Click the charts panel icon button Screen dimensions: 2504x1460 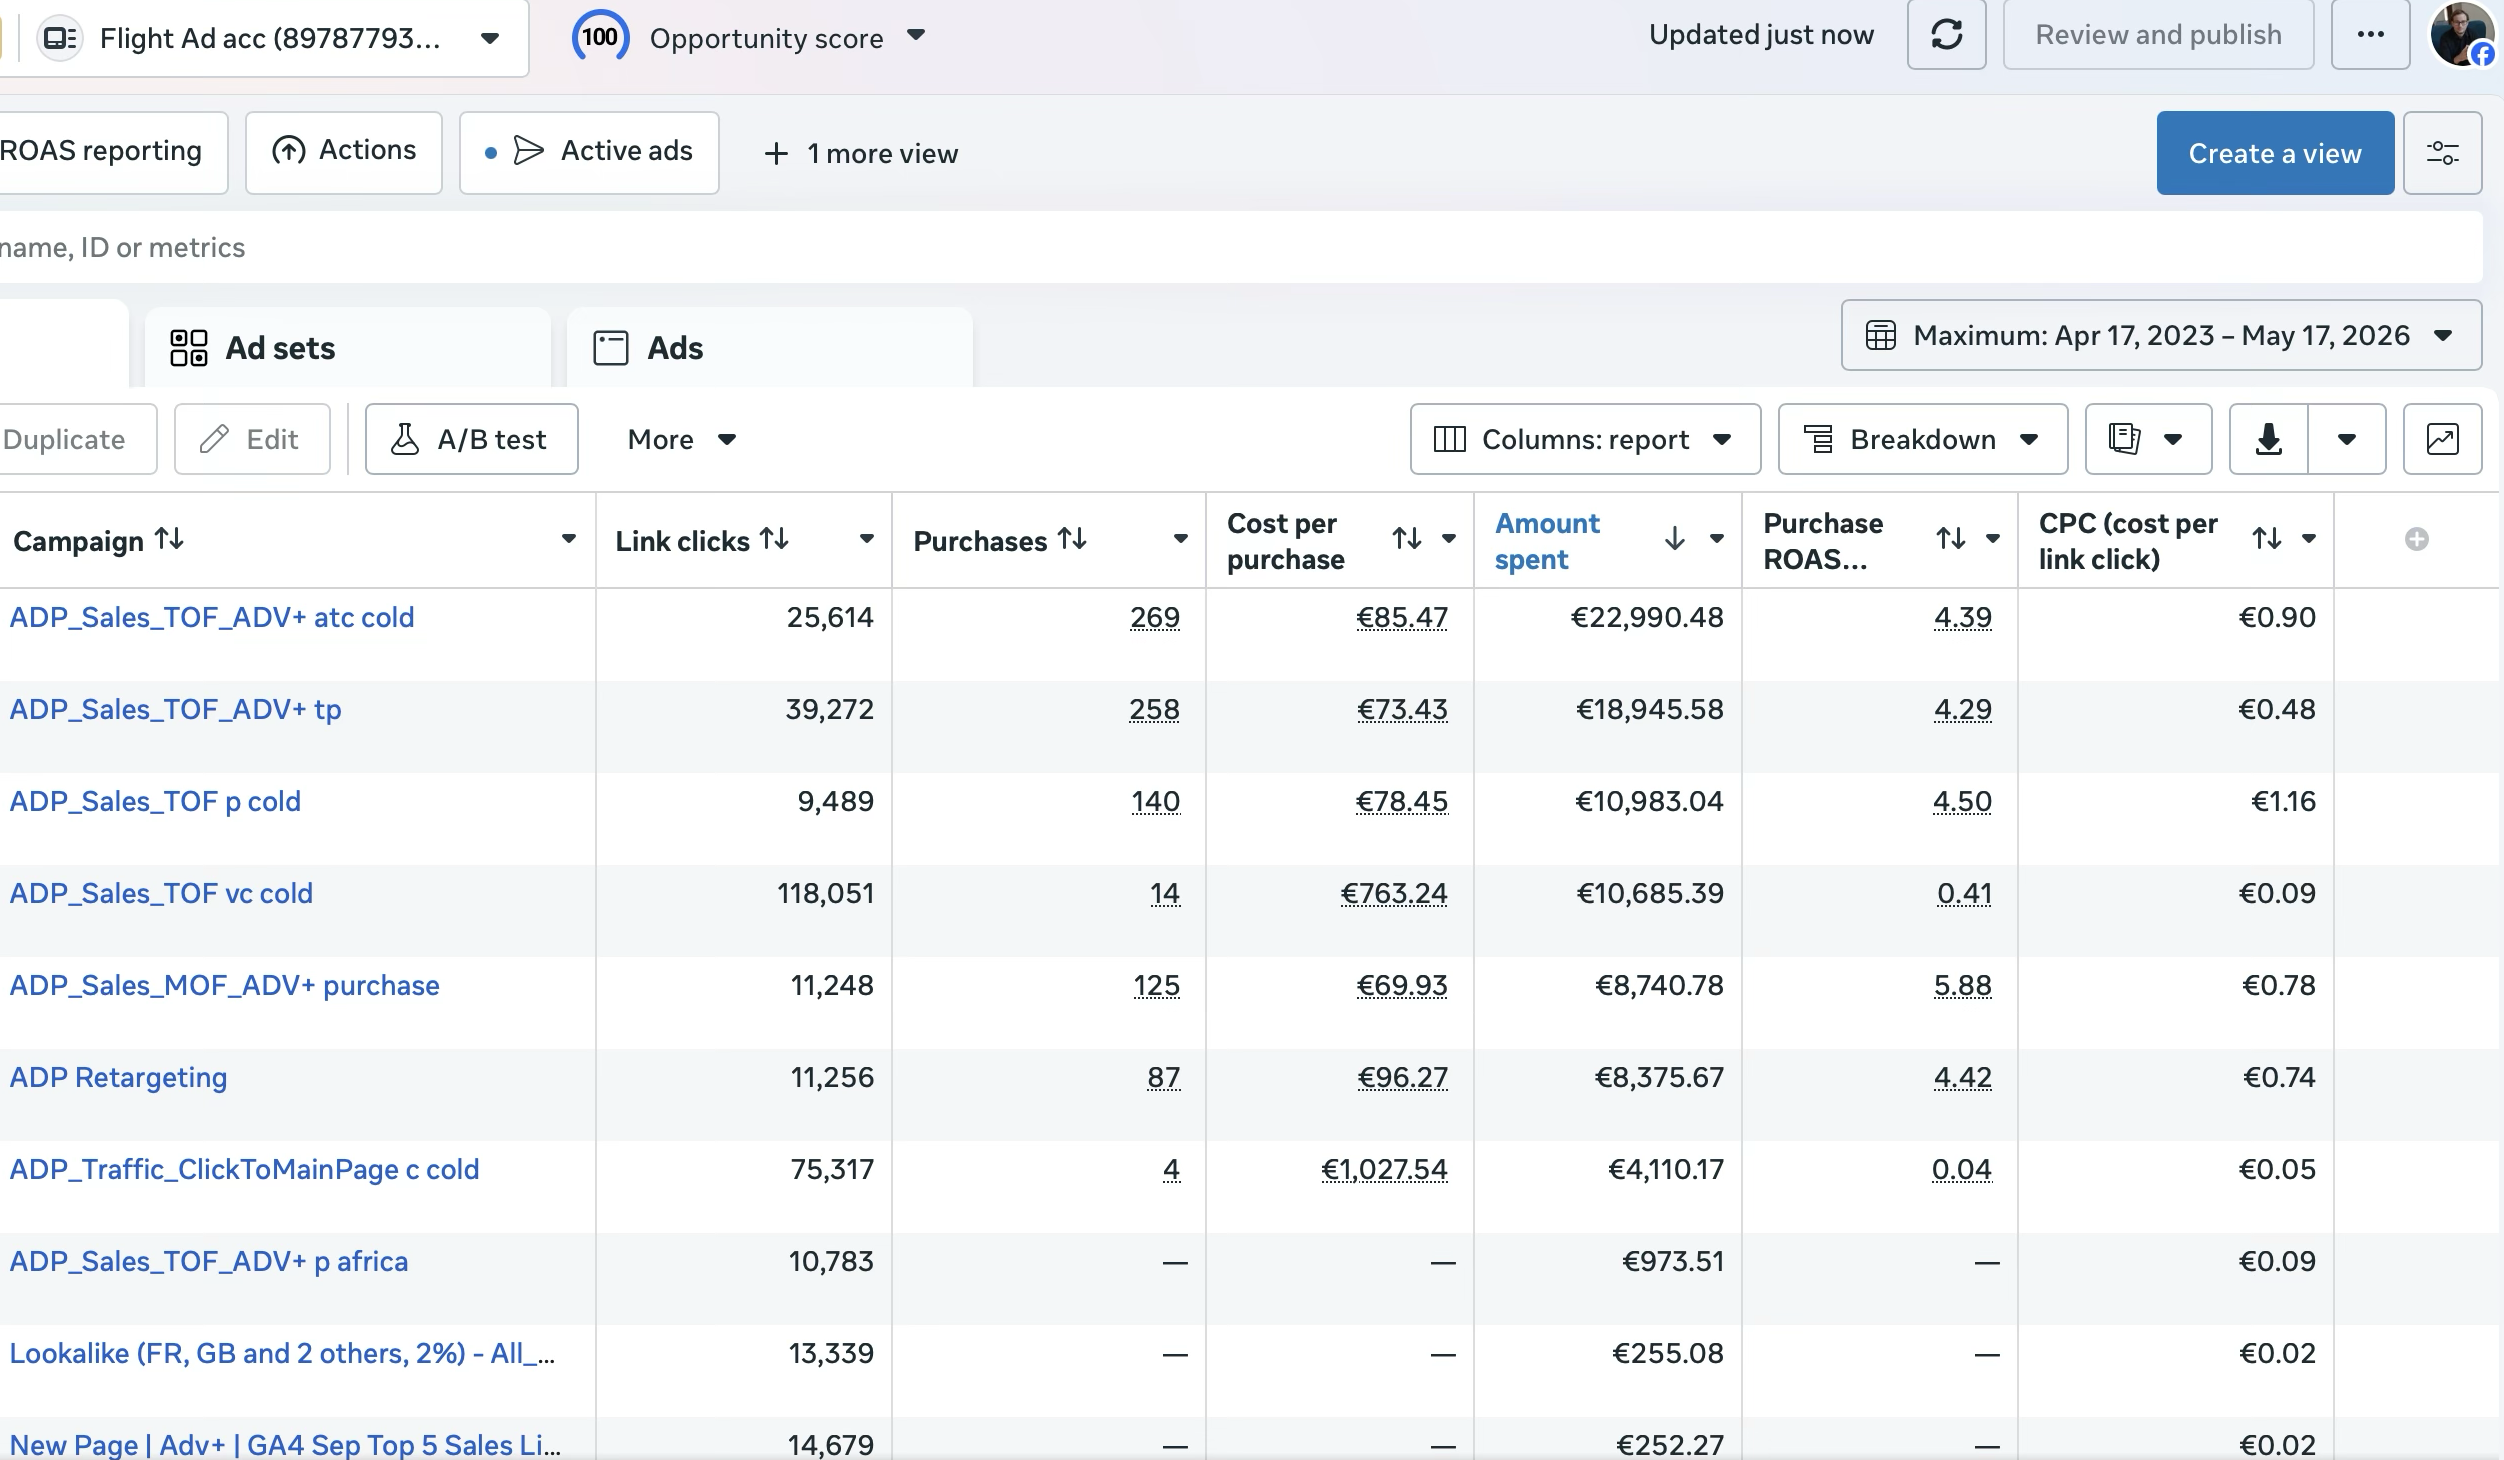tap(2442, 439)
